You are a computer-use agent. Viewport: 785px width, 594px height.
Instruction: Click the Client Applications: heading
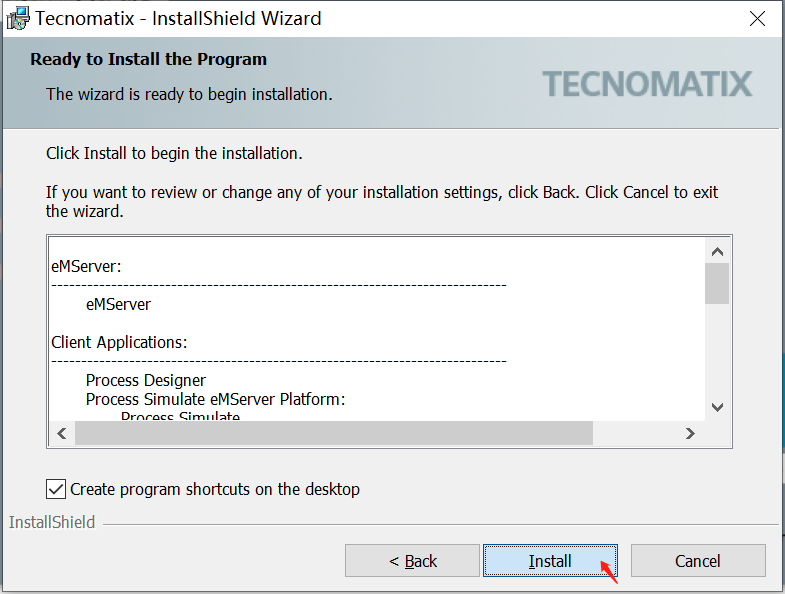pos(119,343)
